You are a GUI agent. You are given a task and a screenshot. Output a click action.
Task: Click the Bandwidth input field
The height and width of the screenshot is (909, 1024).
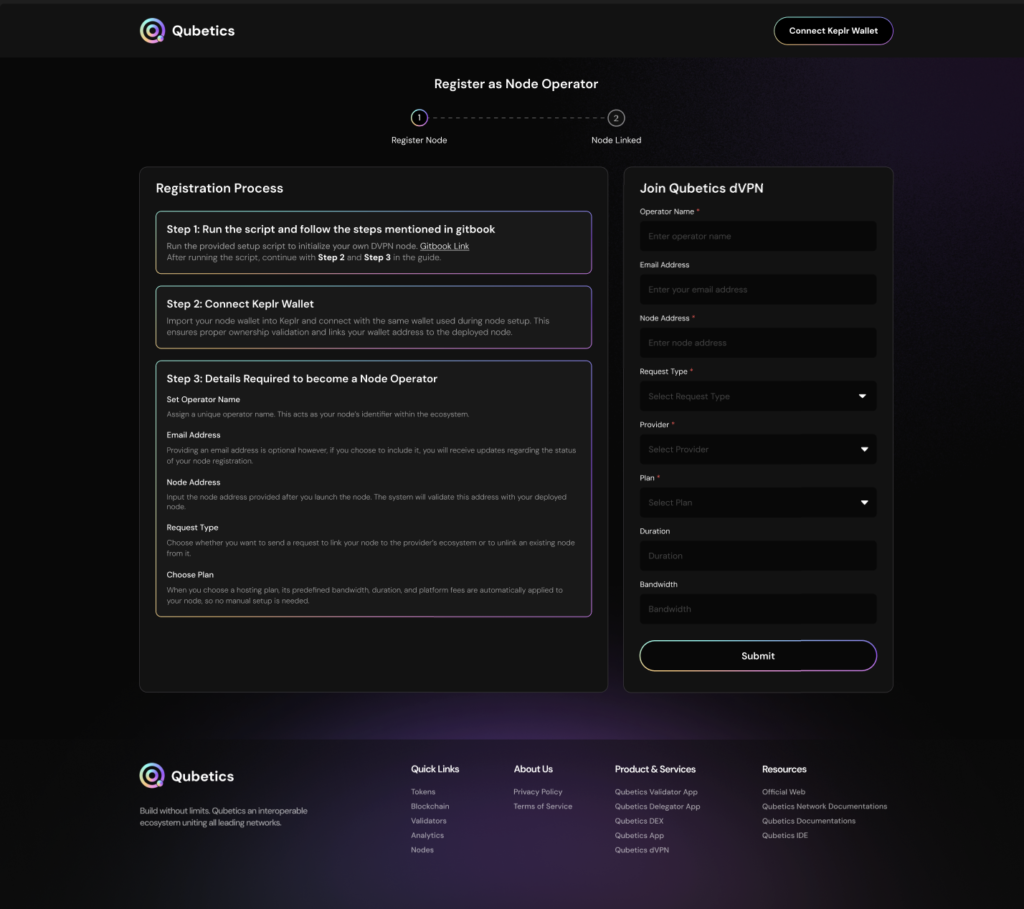pos(757,608)
